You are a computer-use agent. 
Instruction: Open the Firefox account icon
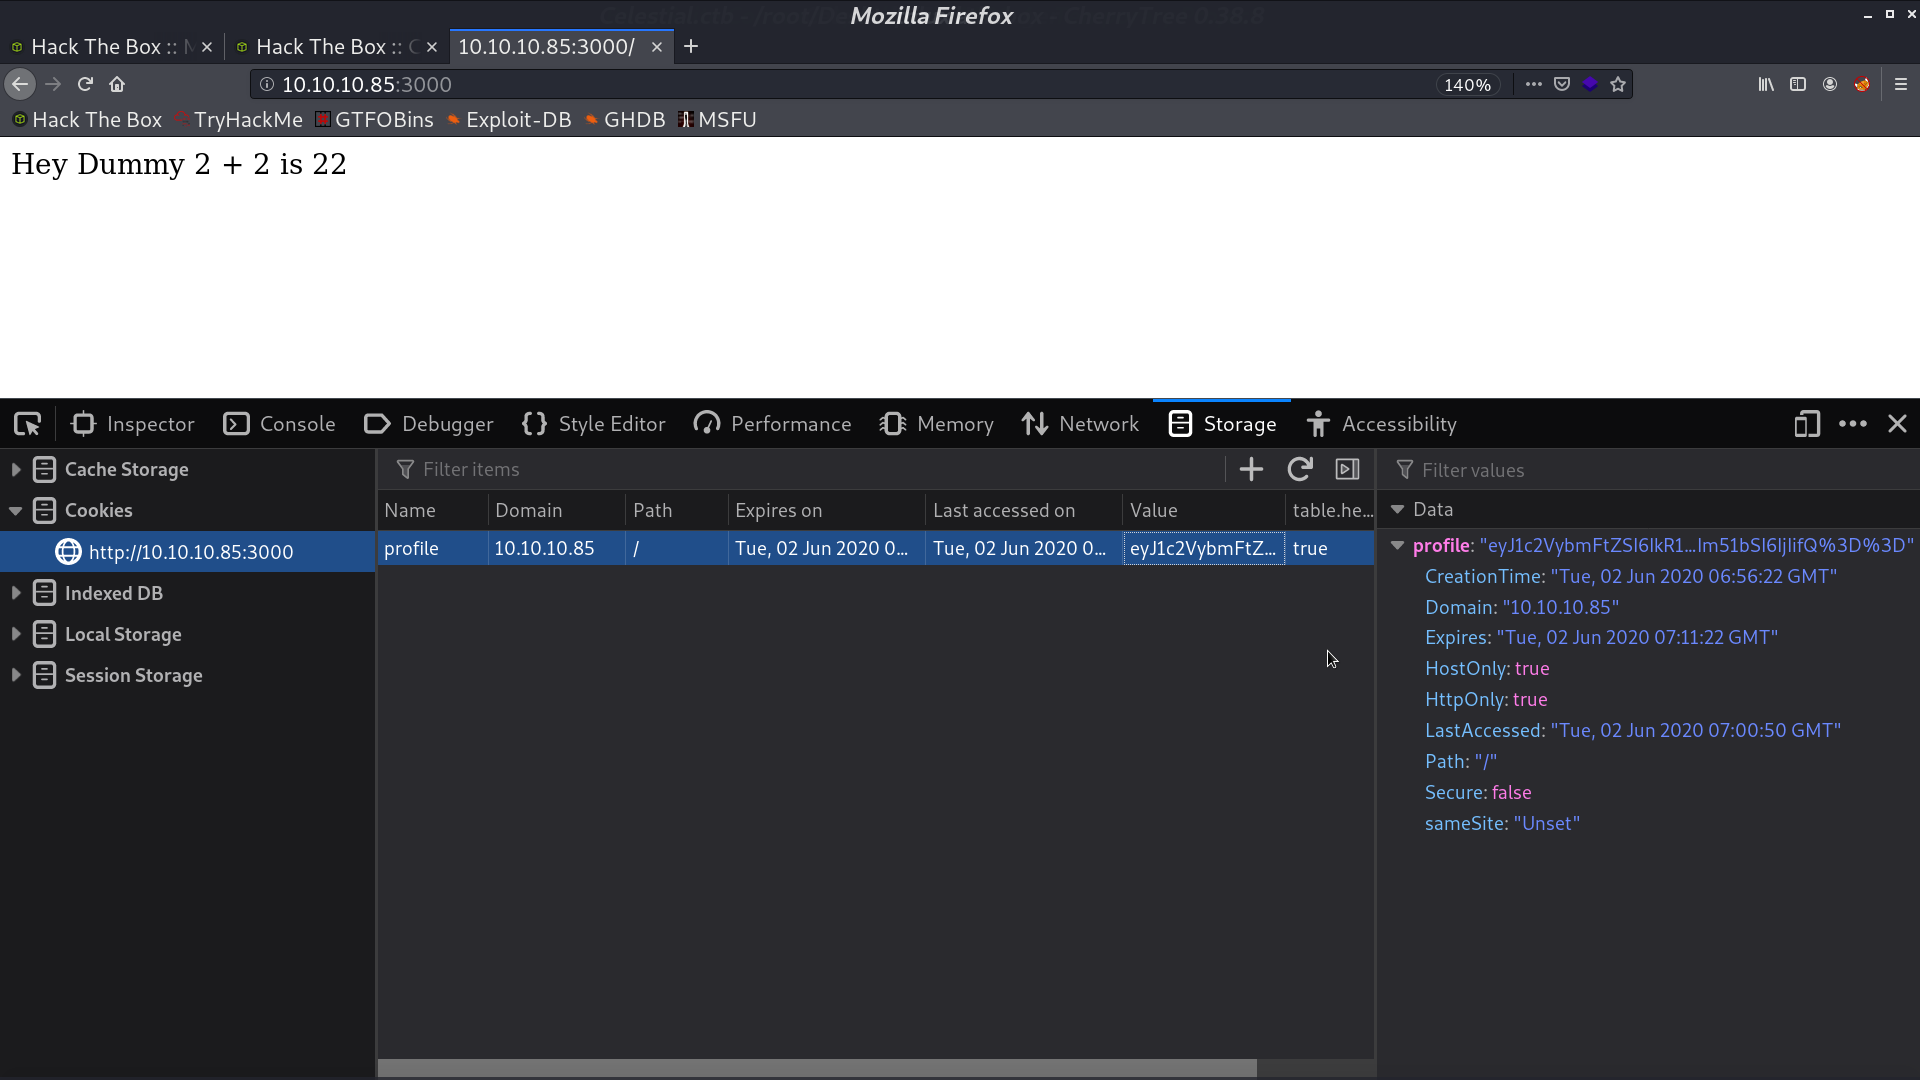point(1830,84)
